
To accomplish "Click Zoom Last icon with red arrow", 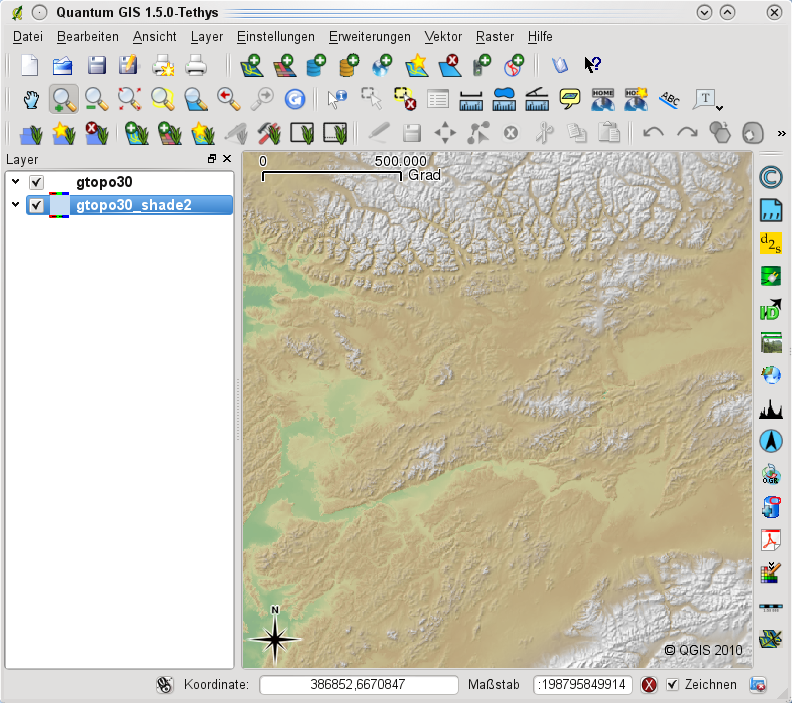I will [x=228, y=99].
